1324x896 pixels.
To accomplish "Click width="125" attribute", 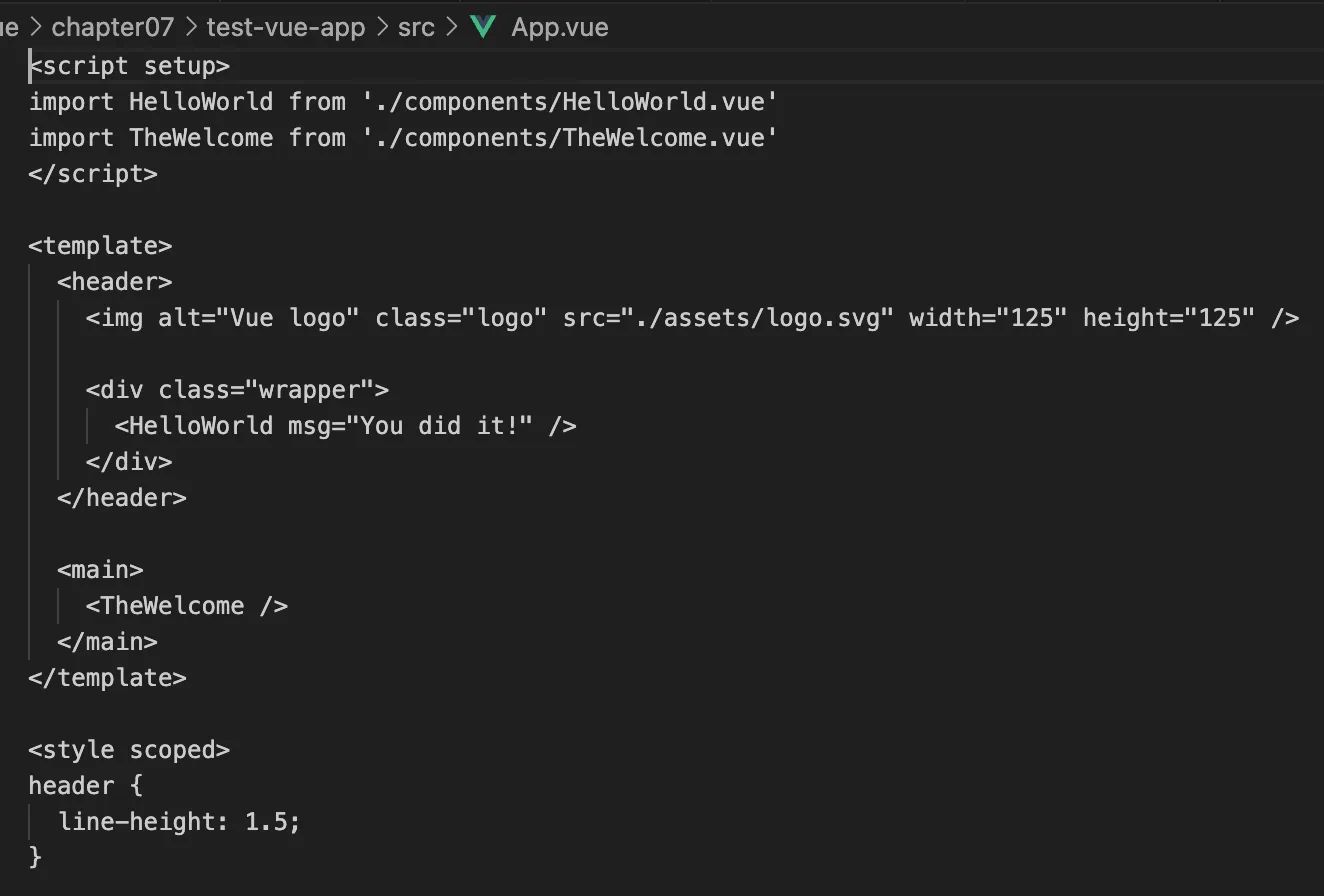I will click(989, 318).
